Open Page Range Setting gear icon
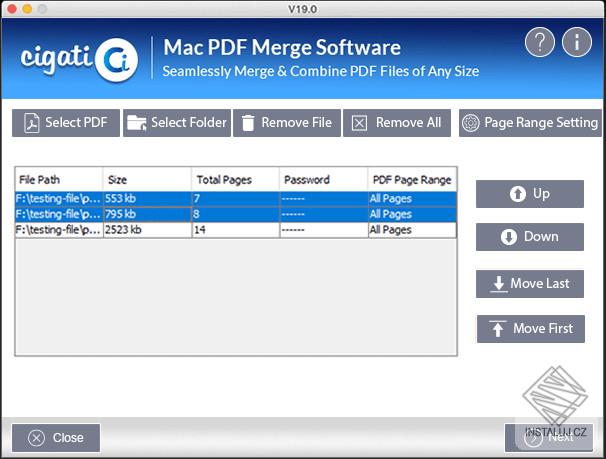The image size is (606, 459). [471, 123]
